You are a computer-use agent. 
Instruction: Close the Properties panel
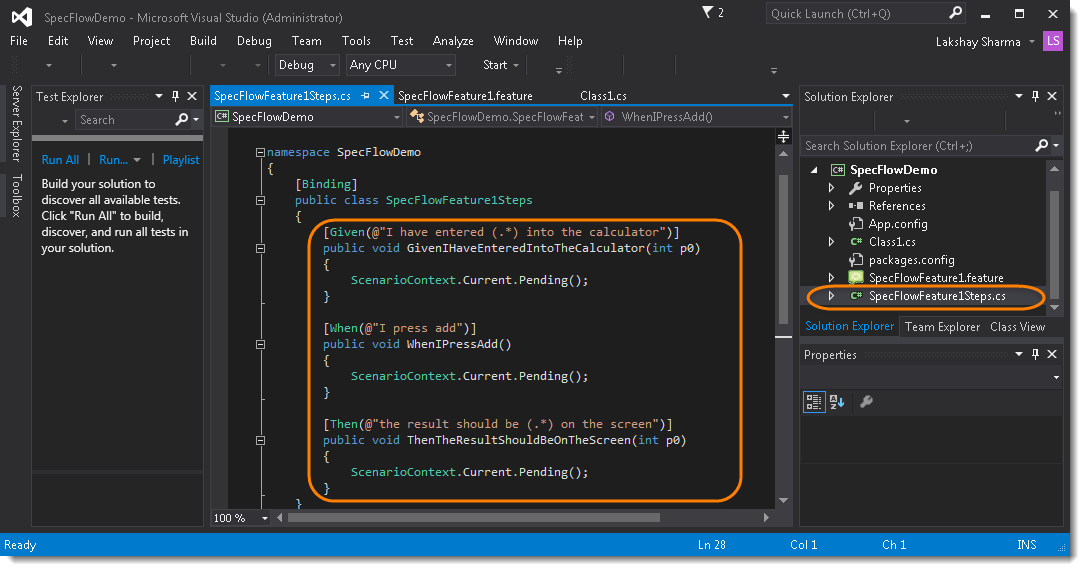1052,354
